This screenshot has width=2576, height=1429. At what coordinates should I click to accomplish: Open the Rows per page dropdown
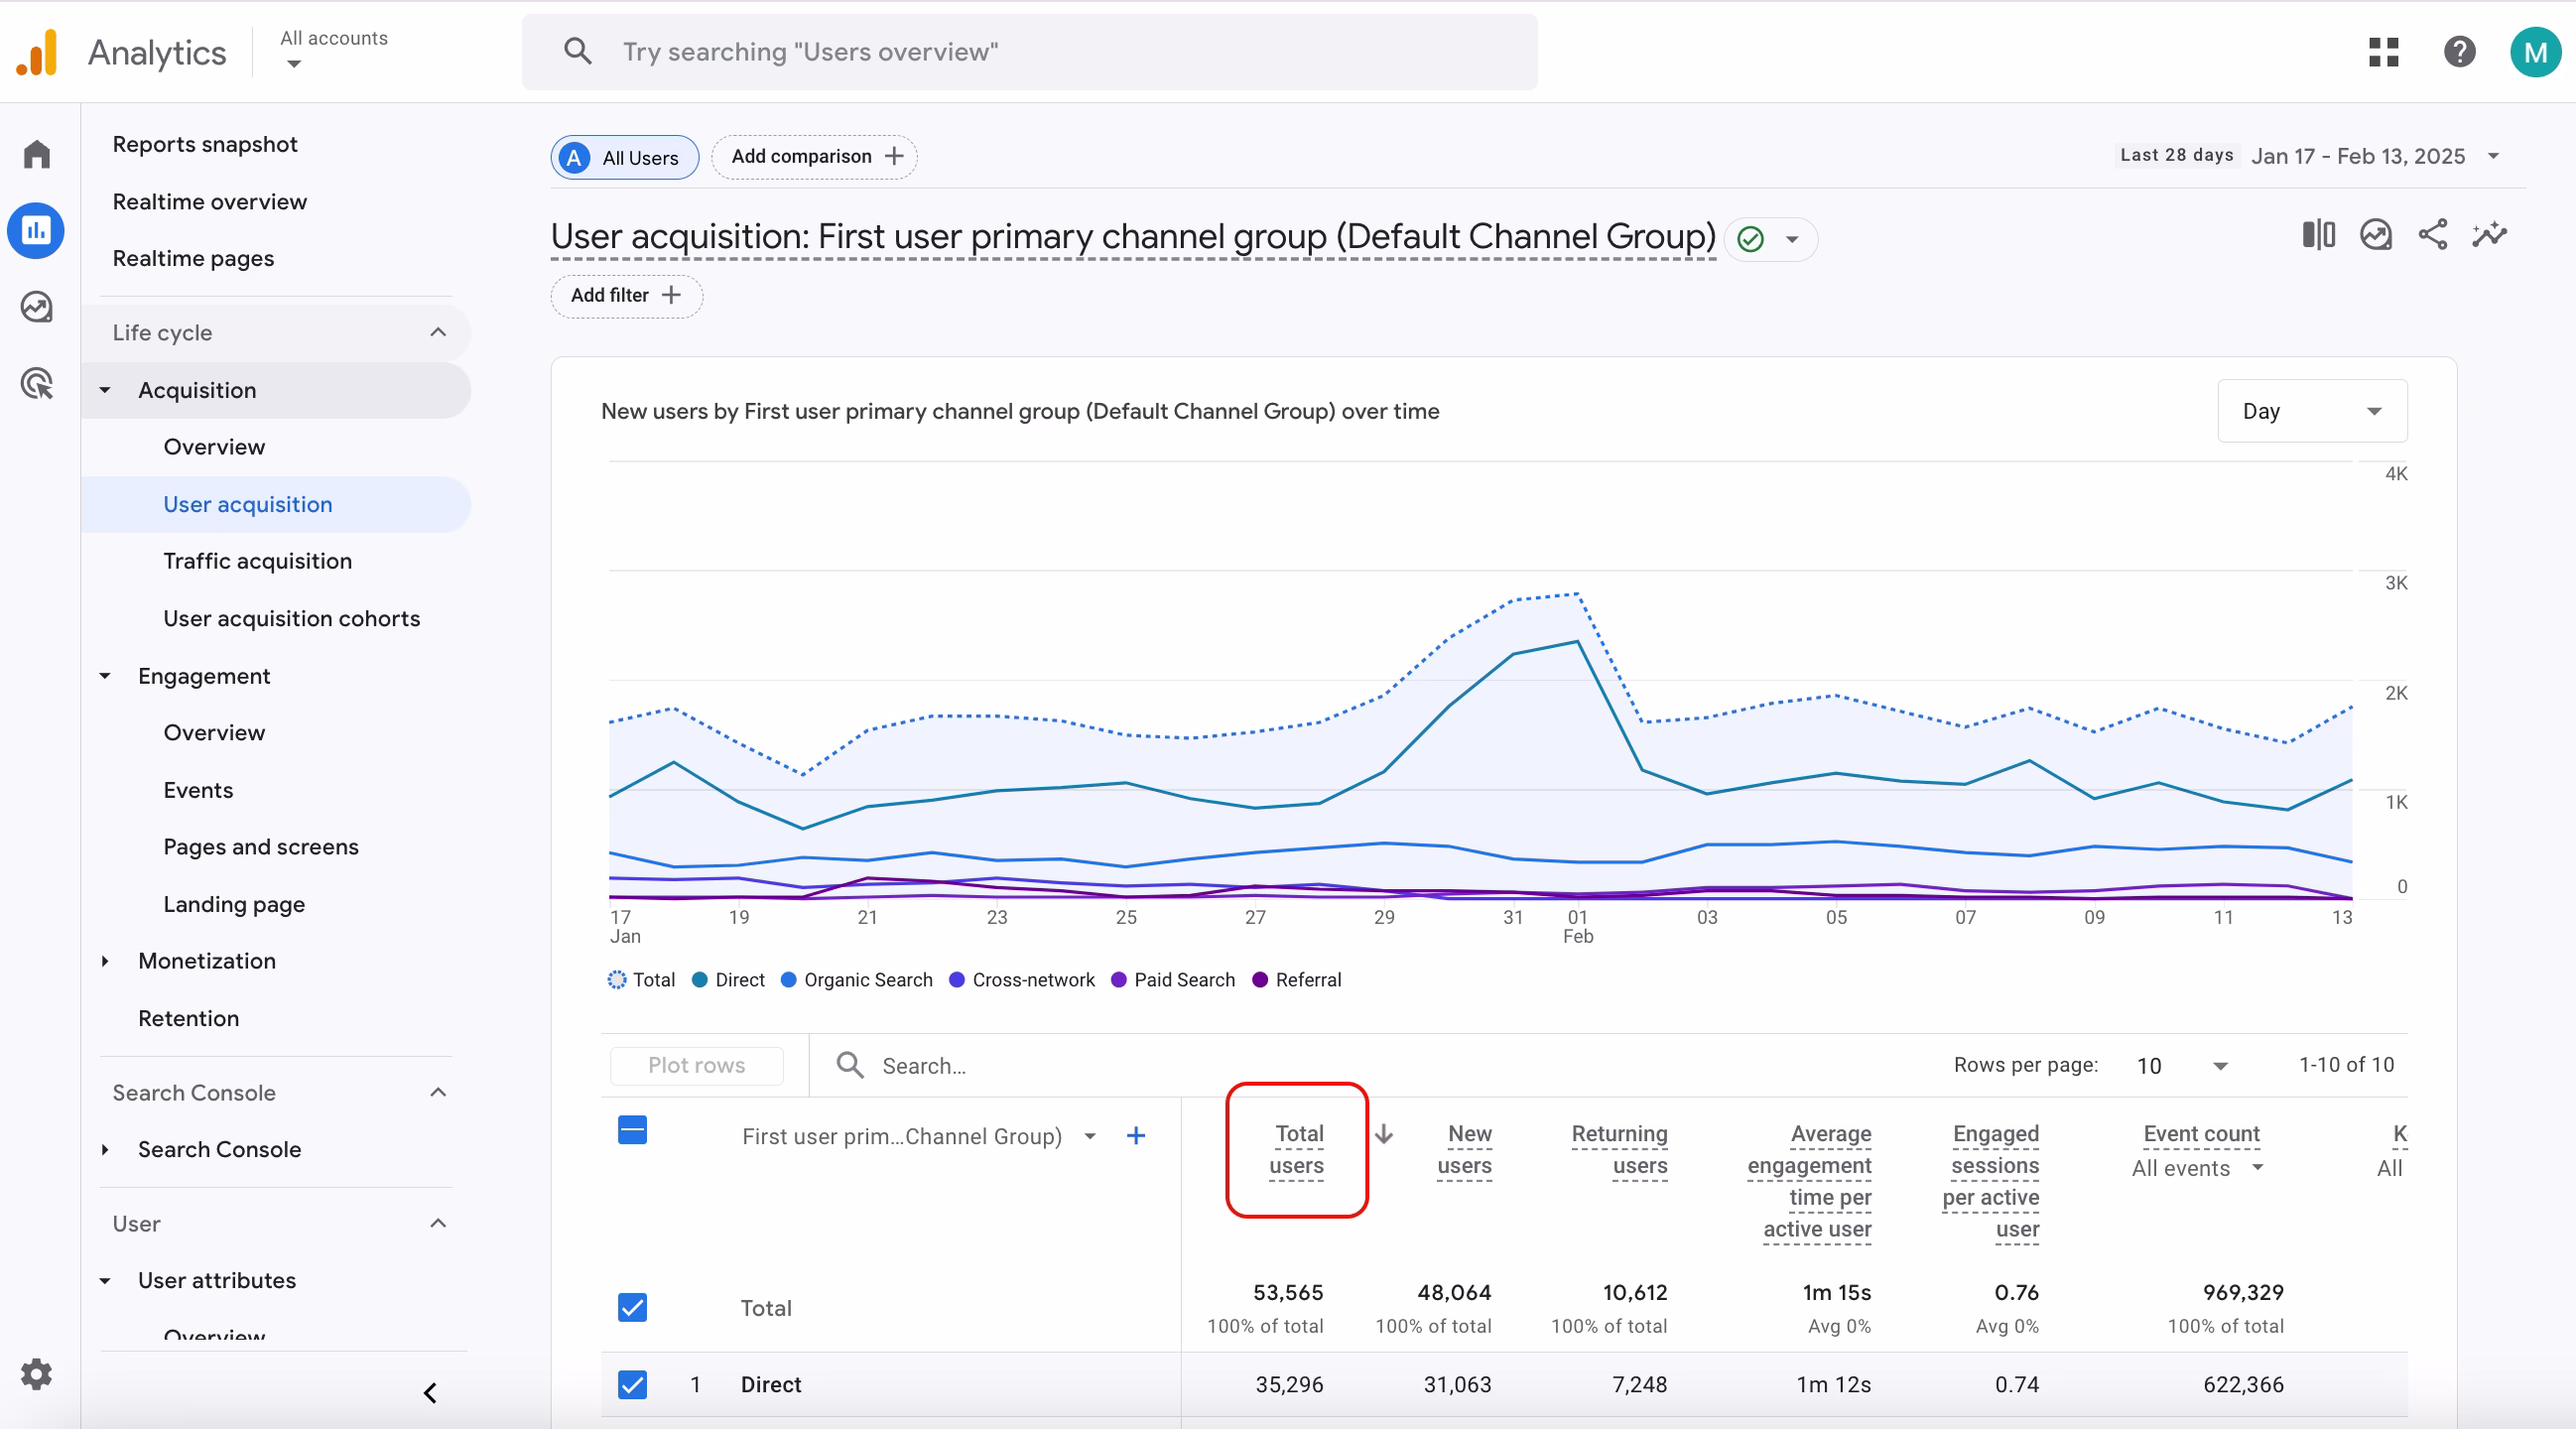point(2181,1065)
